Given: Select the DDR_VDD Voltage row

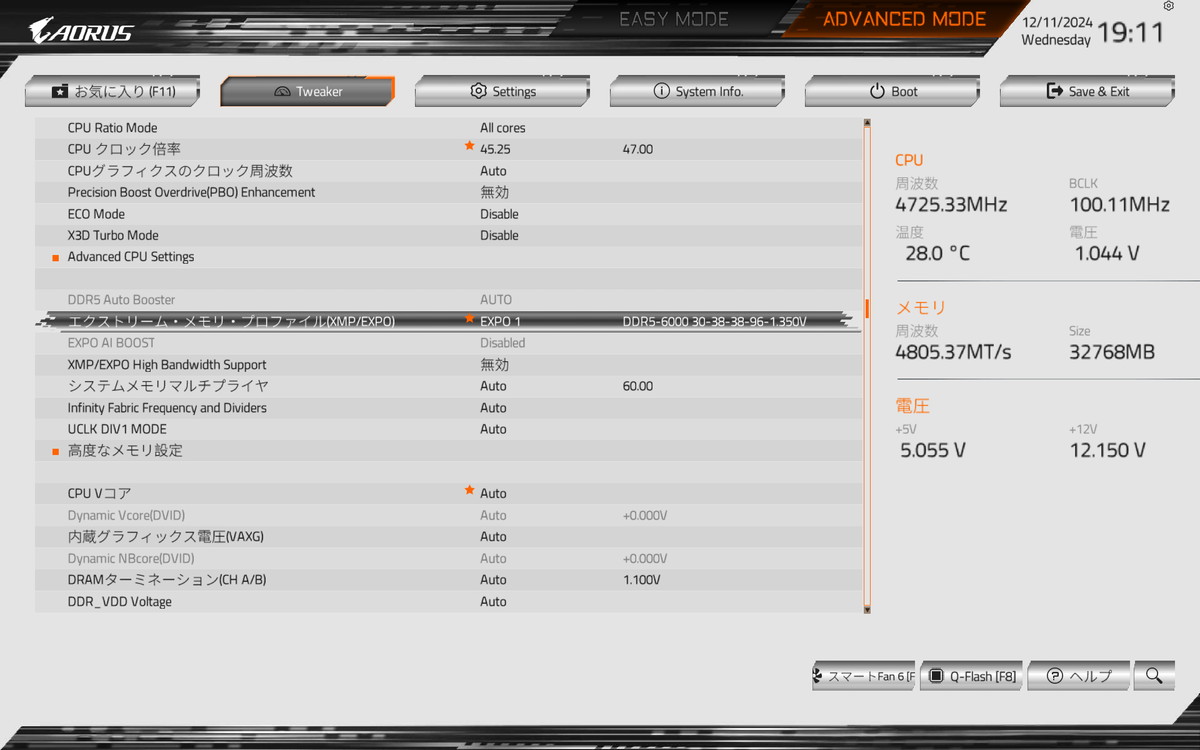Looking at the screenshot, I should point(449,602).
